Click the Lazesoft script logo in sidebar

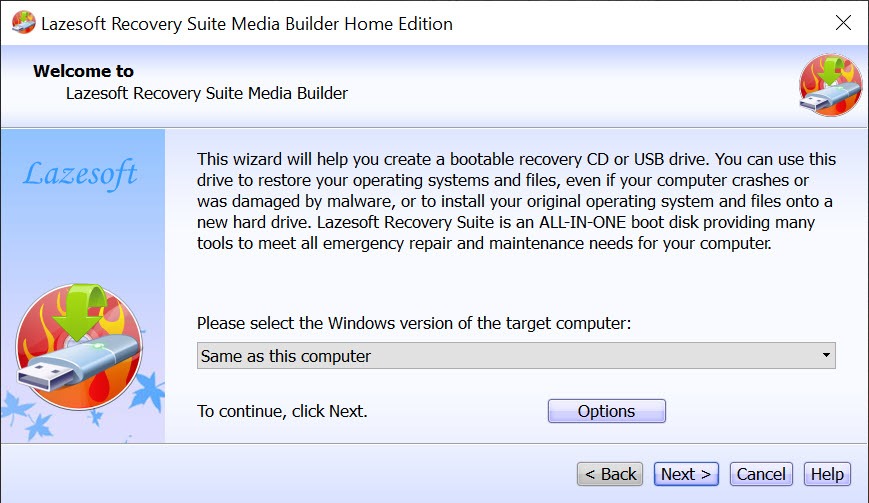(x=80, y=173)
